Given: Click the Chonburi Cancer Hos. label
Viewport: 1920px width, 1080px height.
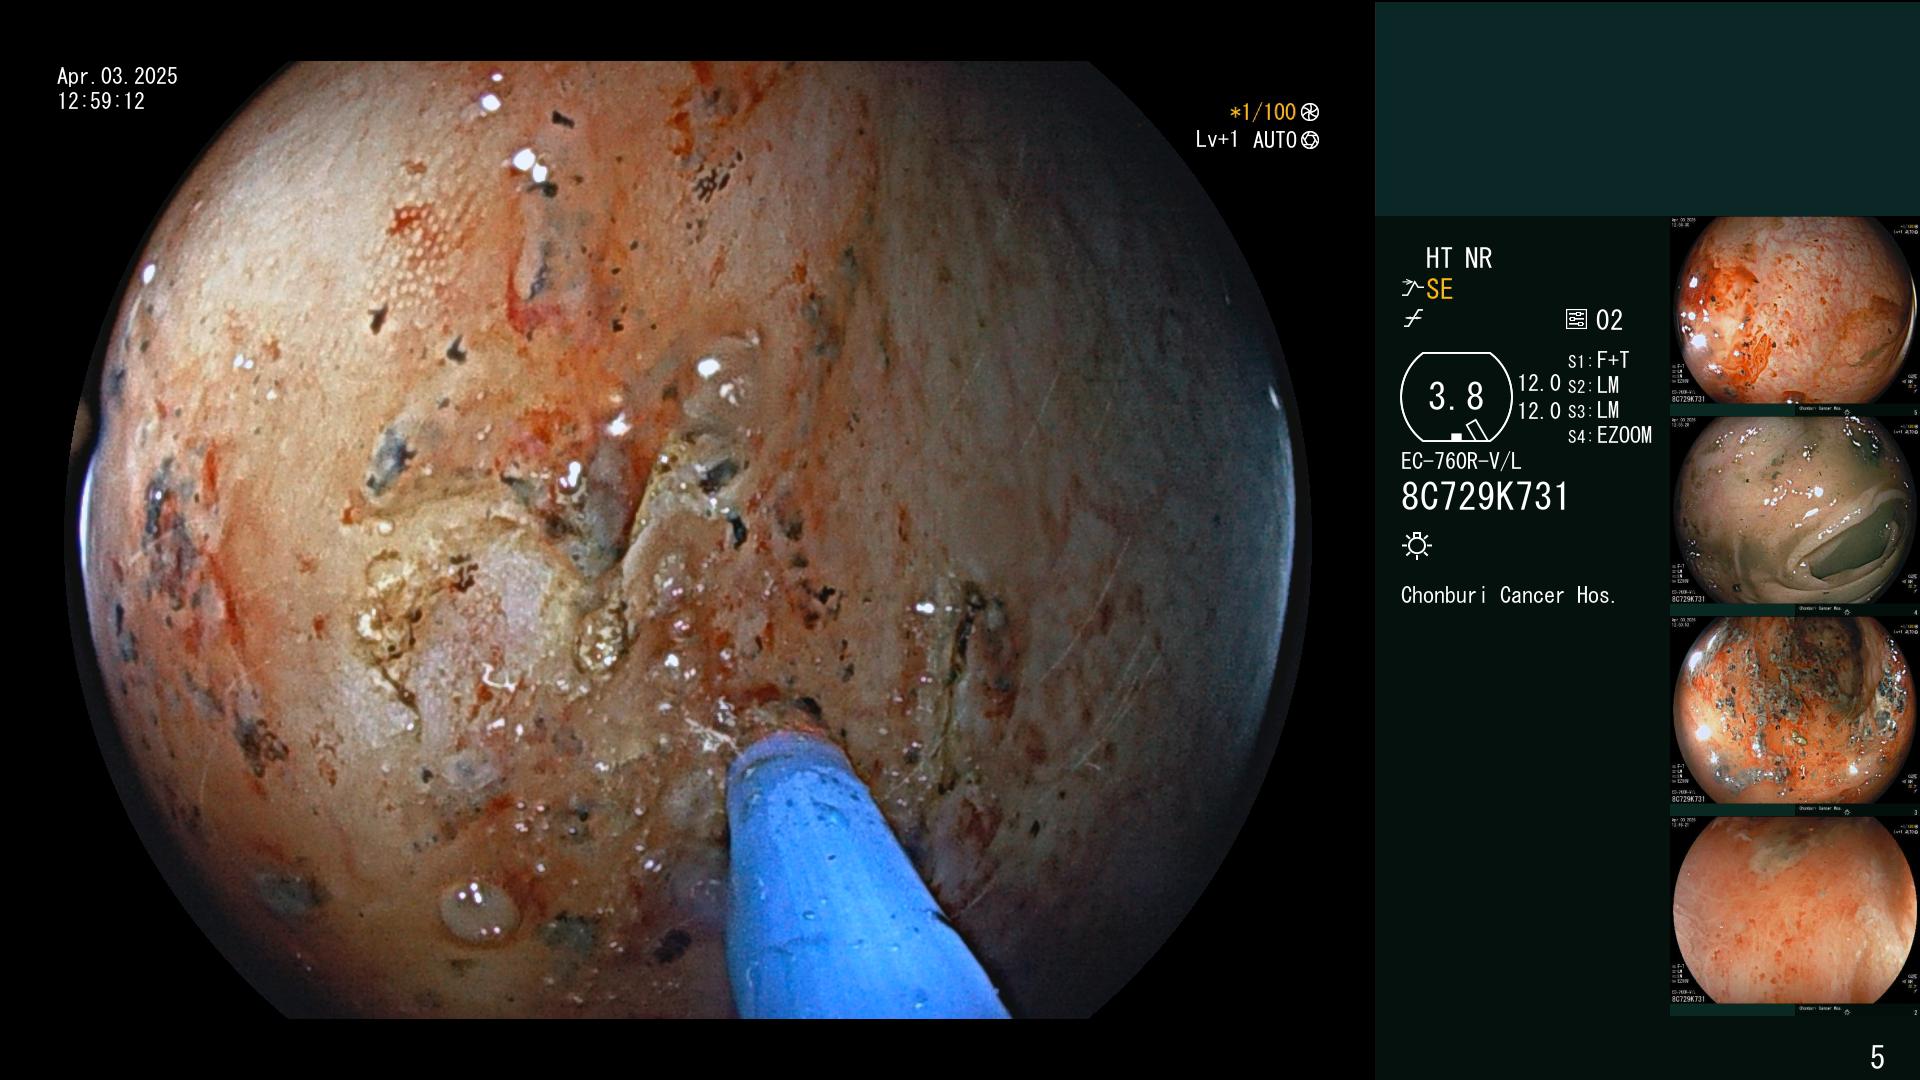Looking at the screenshot, I should click(x=1508, y=595).
